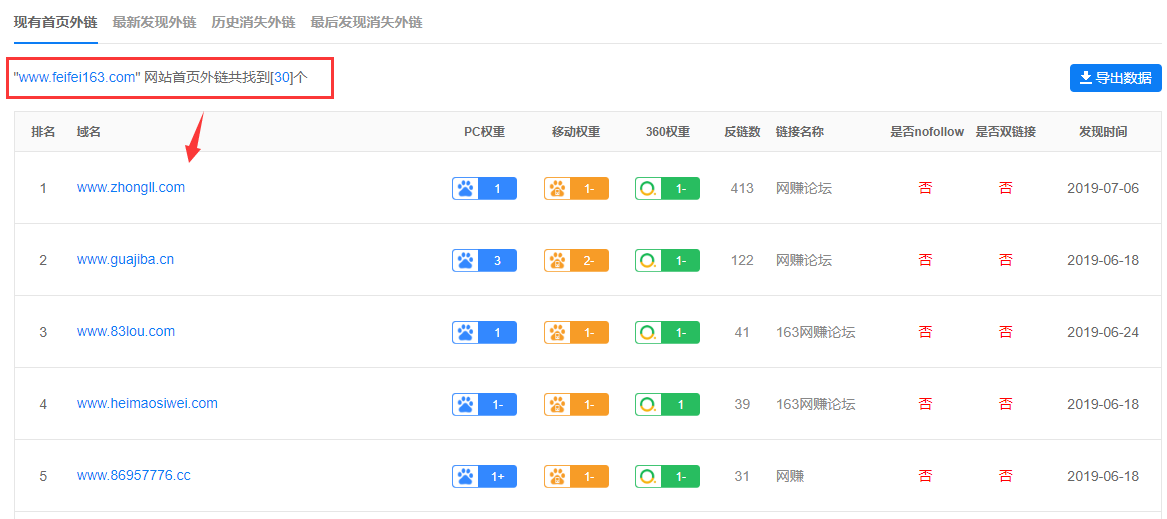Click the 360 weight badge for www.86957776.cc
1167x519 pixels.
(668, 476)
